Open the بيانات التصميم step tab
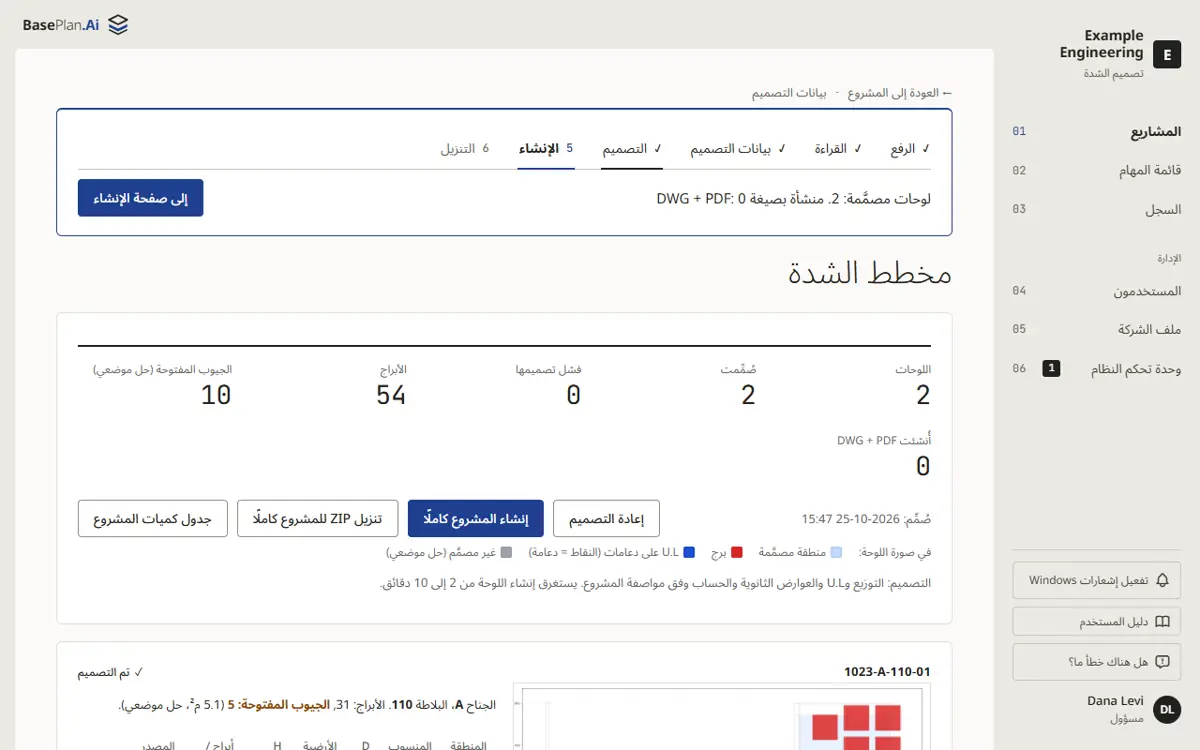The height and width of the screenshot is (750, 1200). (738, 149)
